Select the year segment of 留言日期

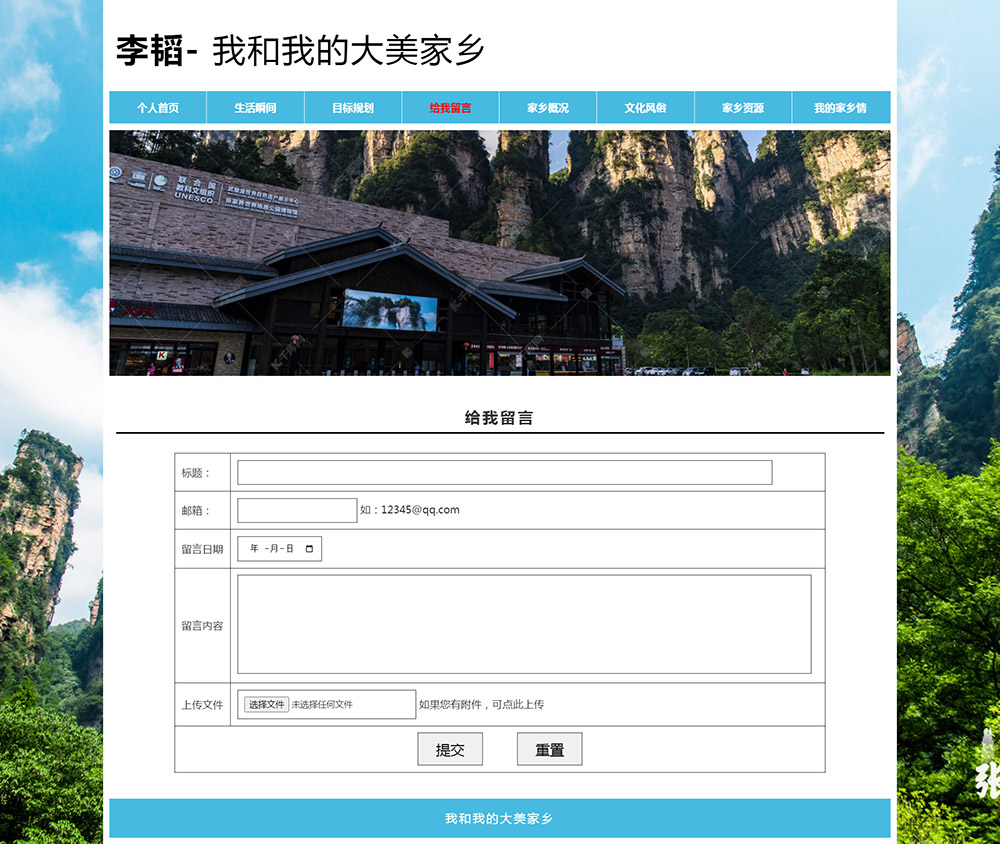[x=254, y=549]
